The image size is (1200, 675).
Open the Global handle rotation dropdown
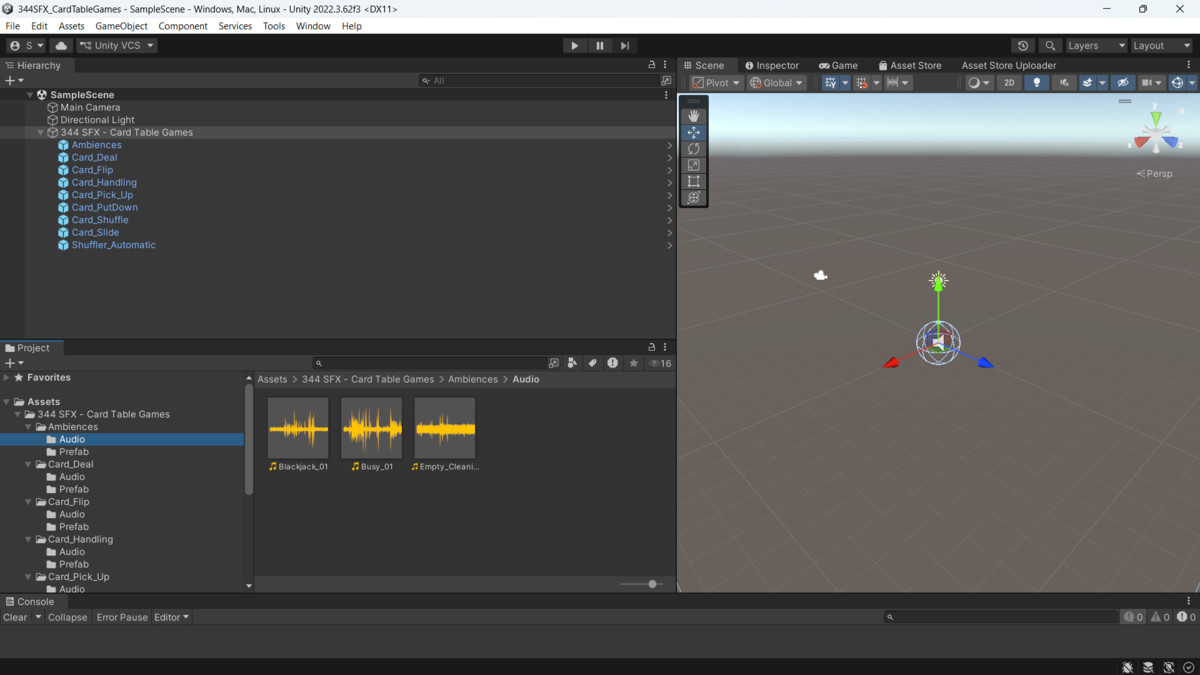click(776, 83)
